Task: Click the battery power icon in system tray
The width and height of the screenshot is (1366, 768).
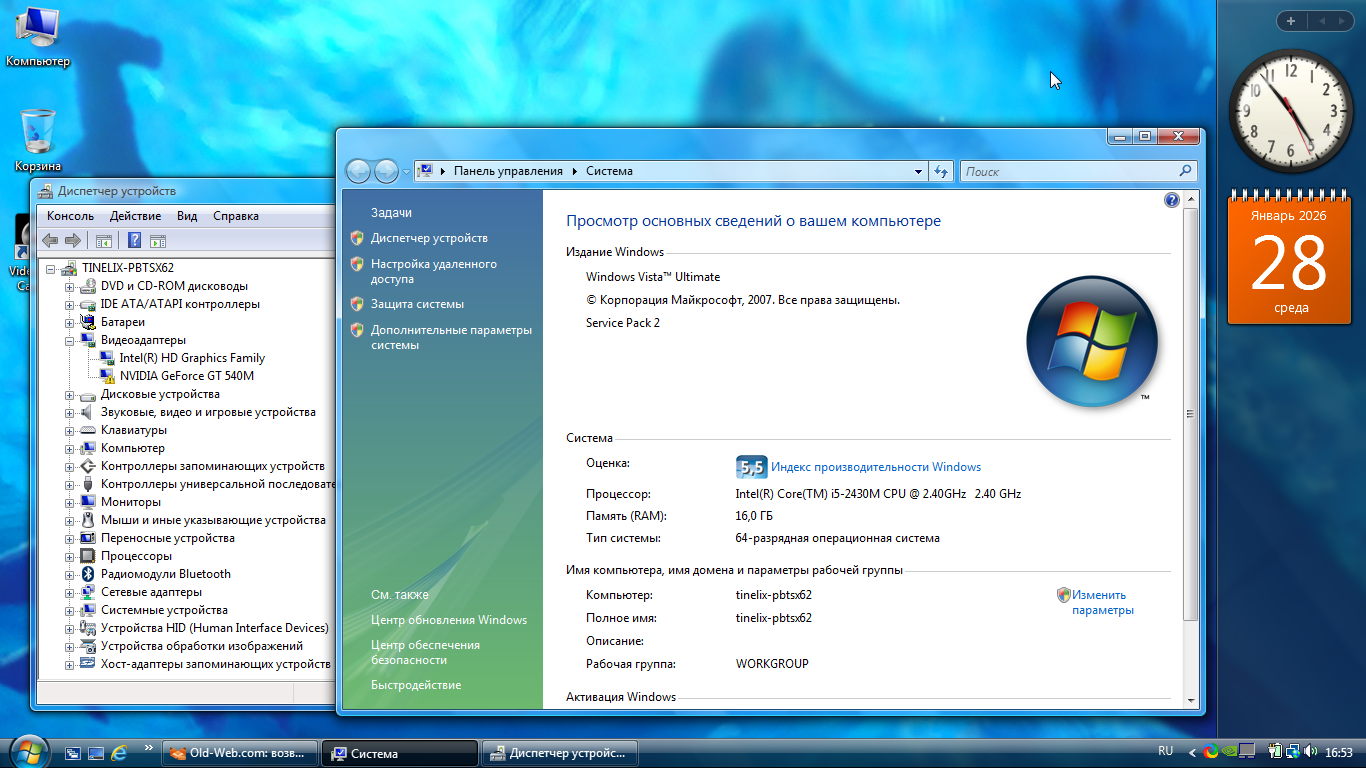Action: [x=1275, y=752]
